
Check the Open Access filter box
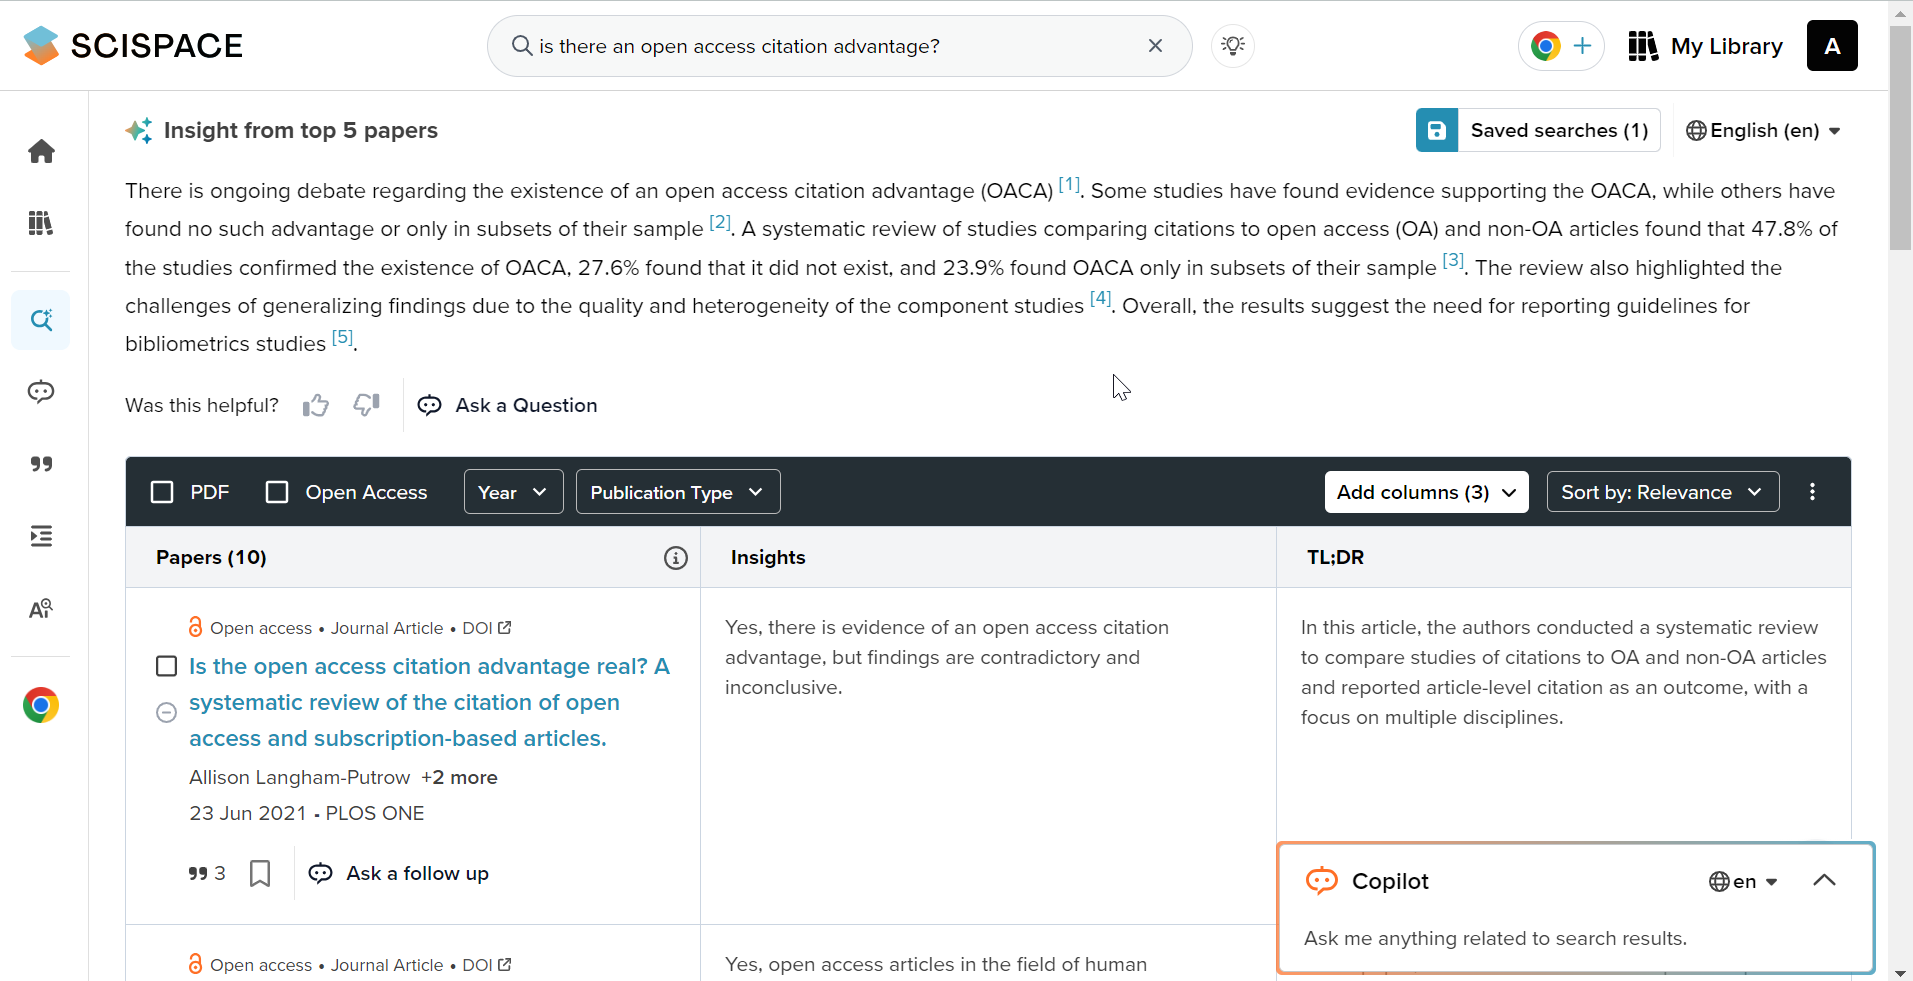point(277,492)
